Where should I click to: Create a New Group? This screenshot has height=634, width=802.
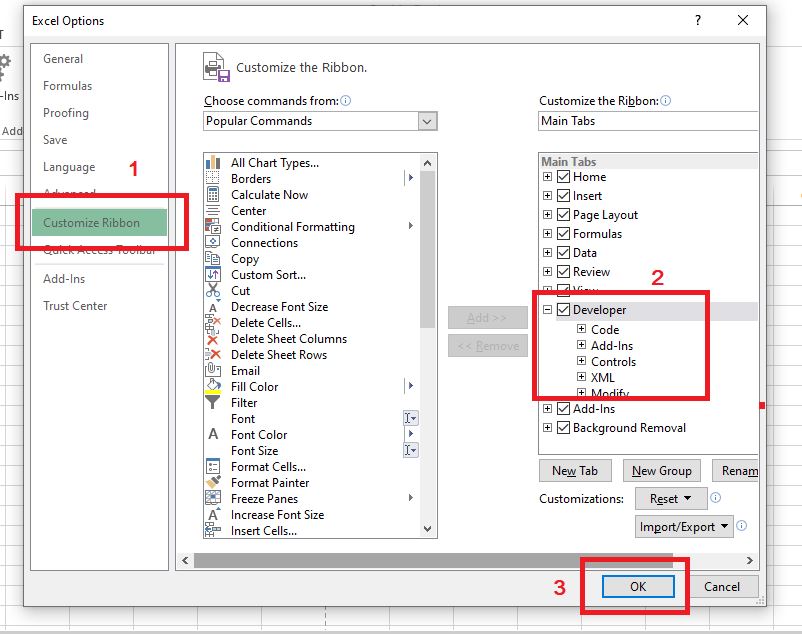[661, 471]
